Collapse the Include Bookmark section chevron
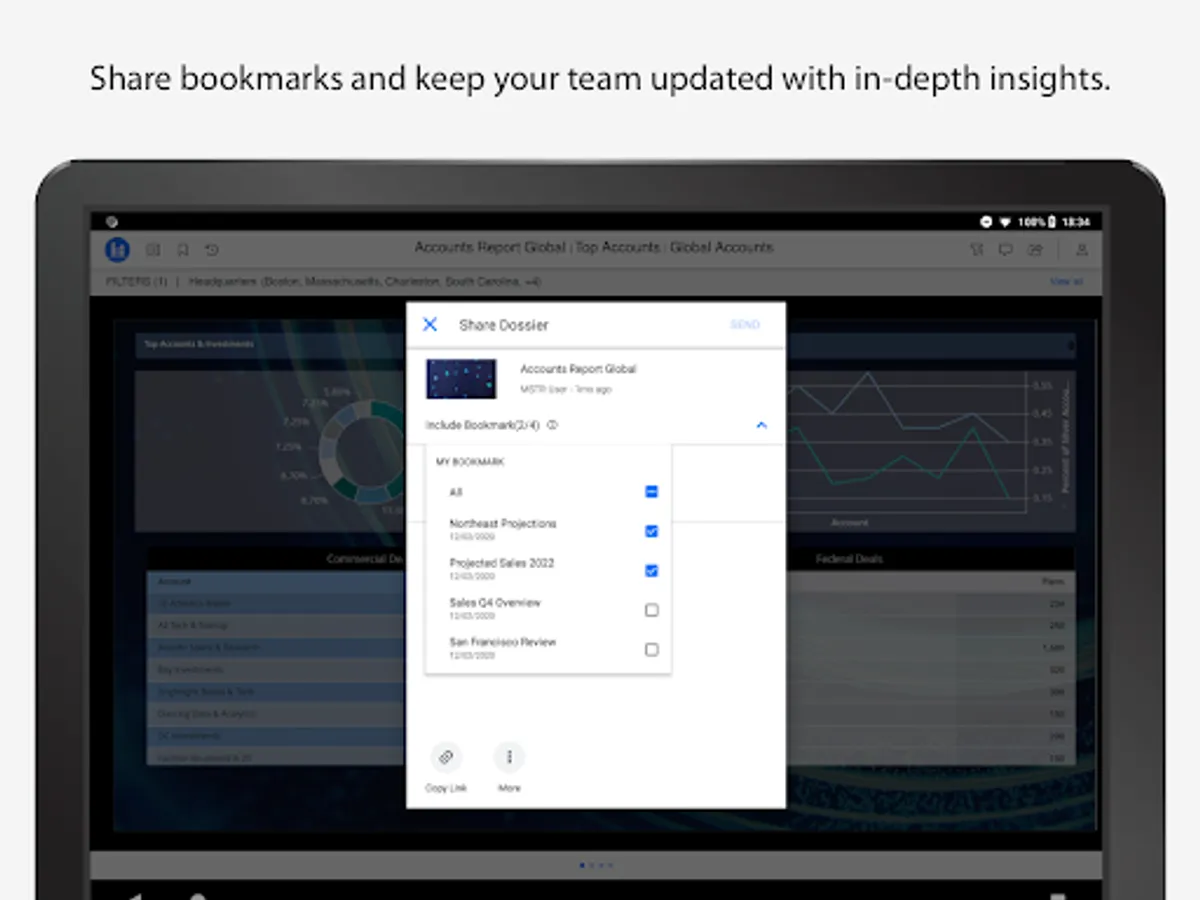This screenshot has height=900, width=1200. click(761, 425)
